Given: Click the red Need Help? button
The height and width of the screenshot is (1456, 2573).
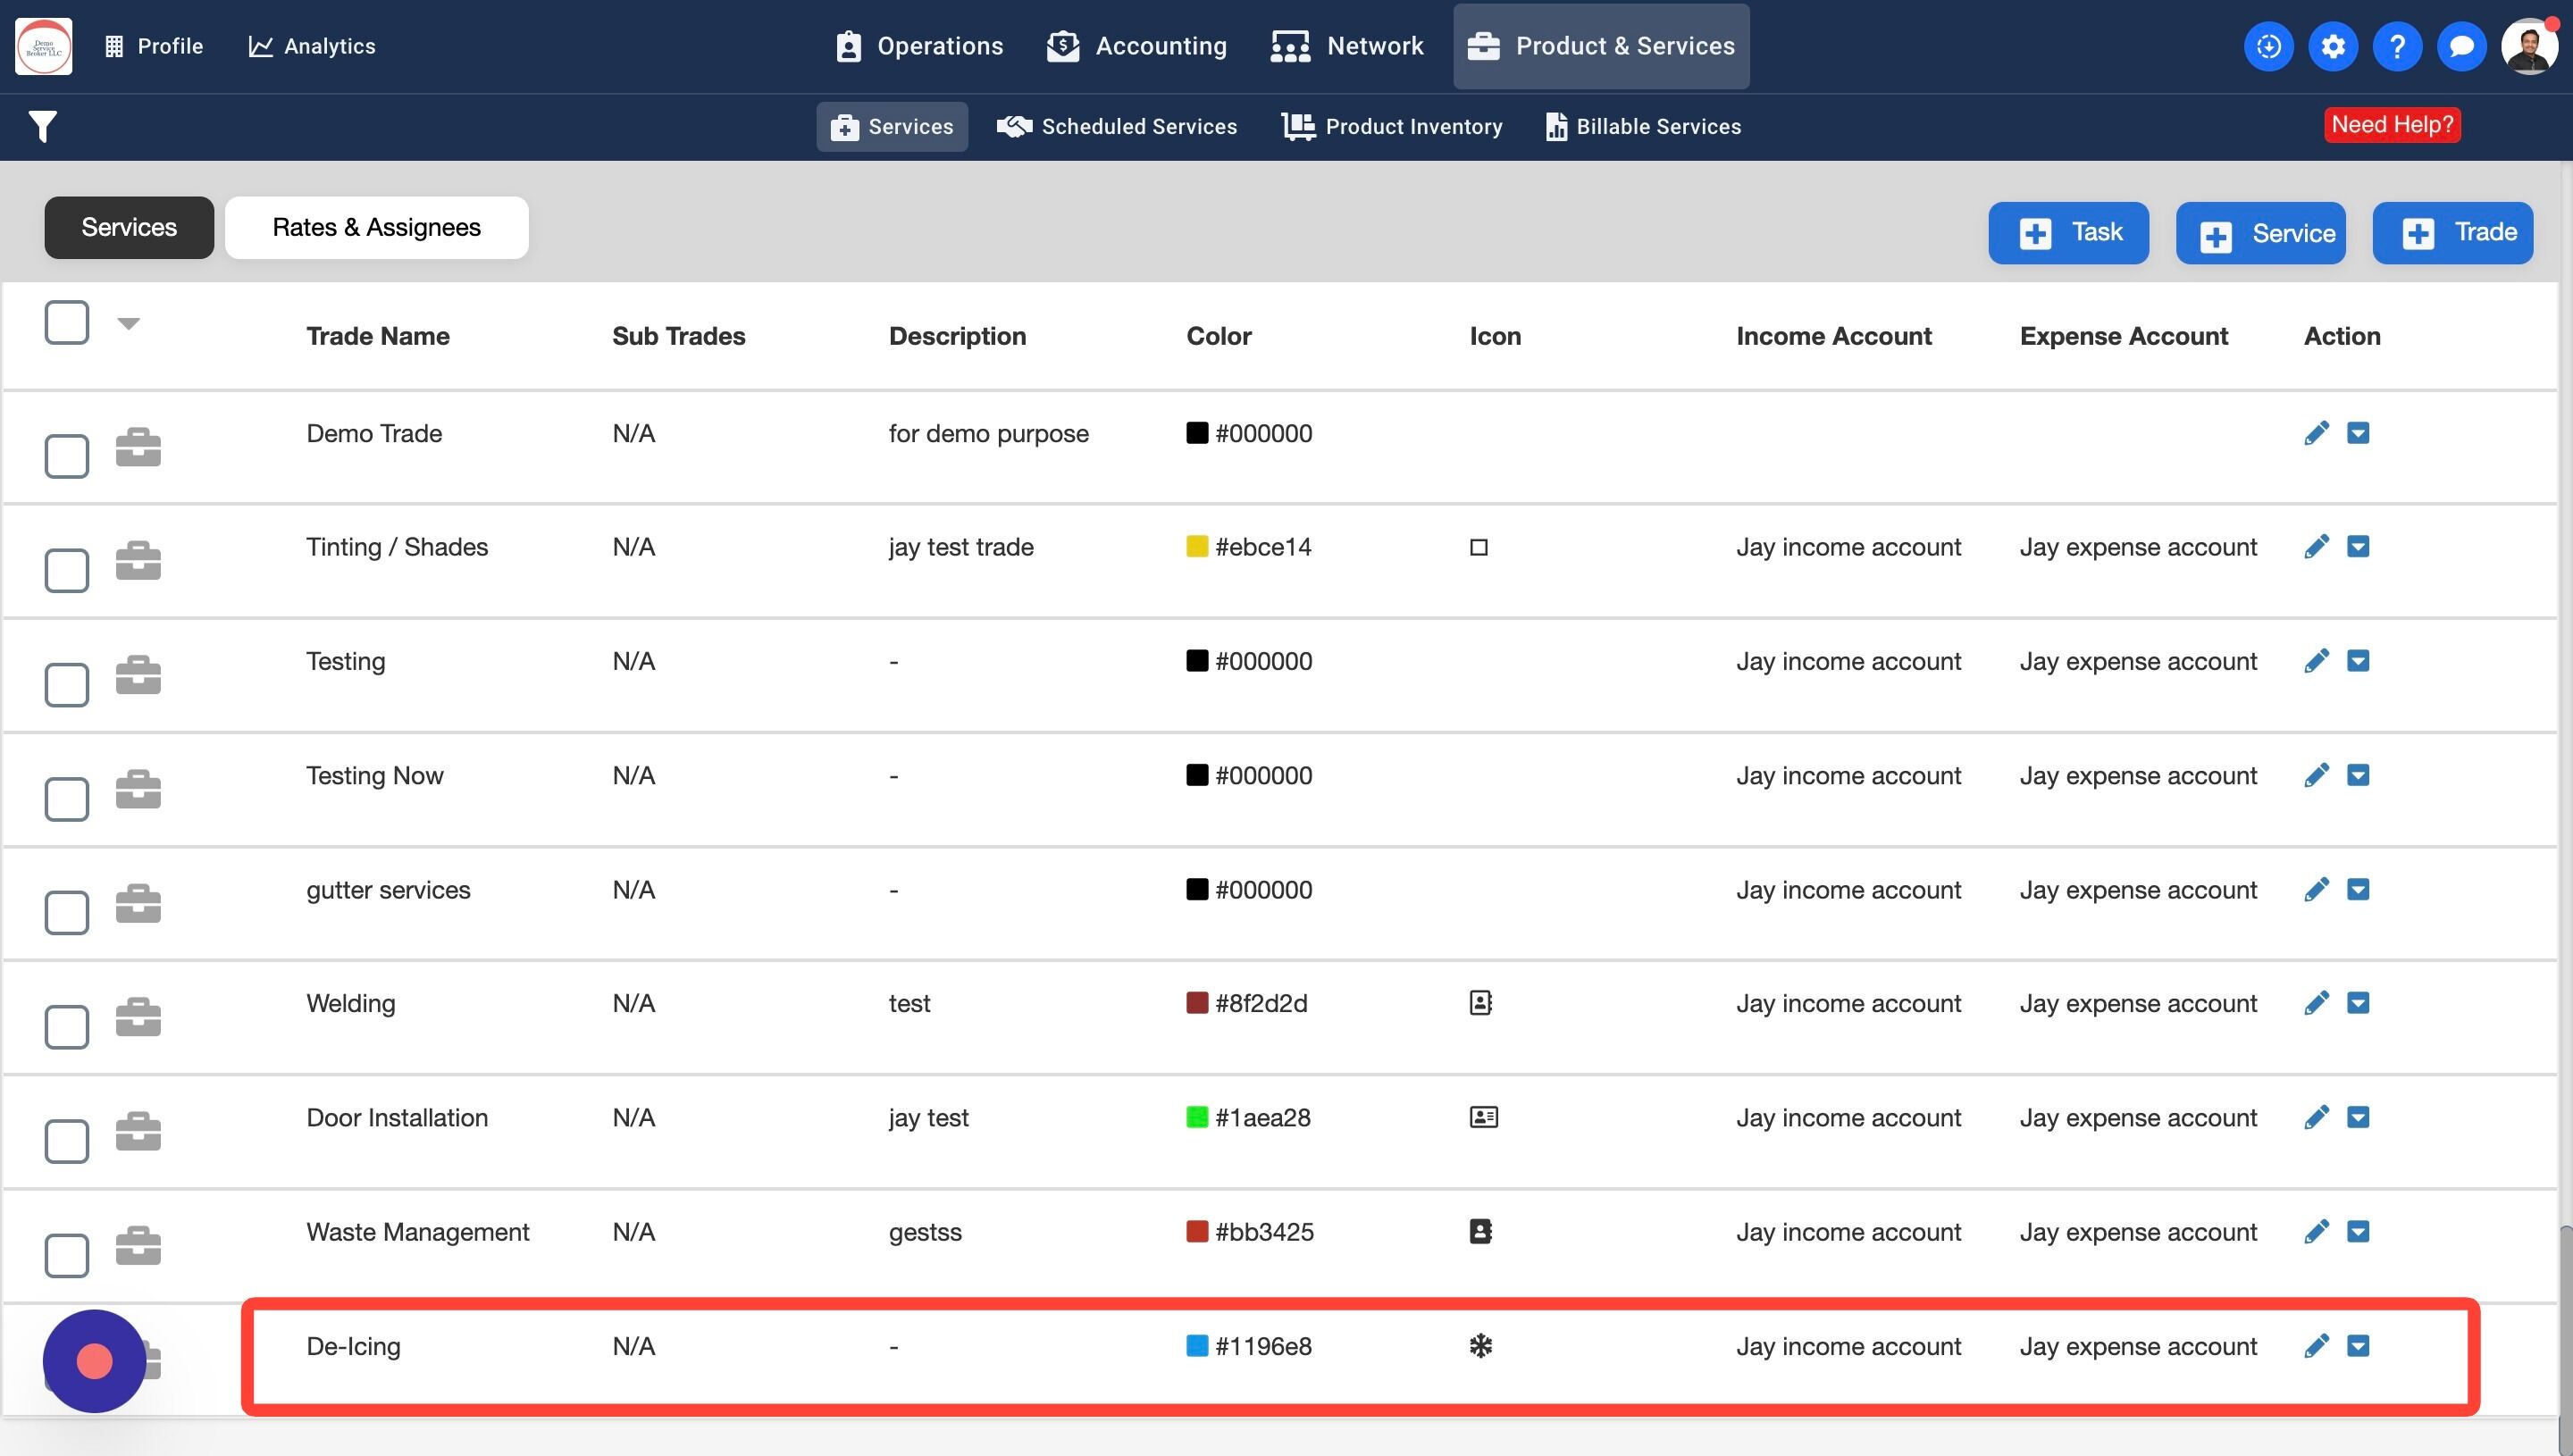Looking at the screenshot, I should pos(2391,125).
